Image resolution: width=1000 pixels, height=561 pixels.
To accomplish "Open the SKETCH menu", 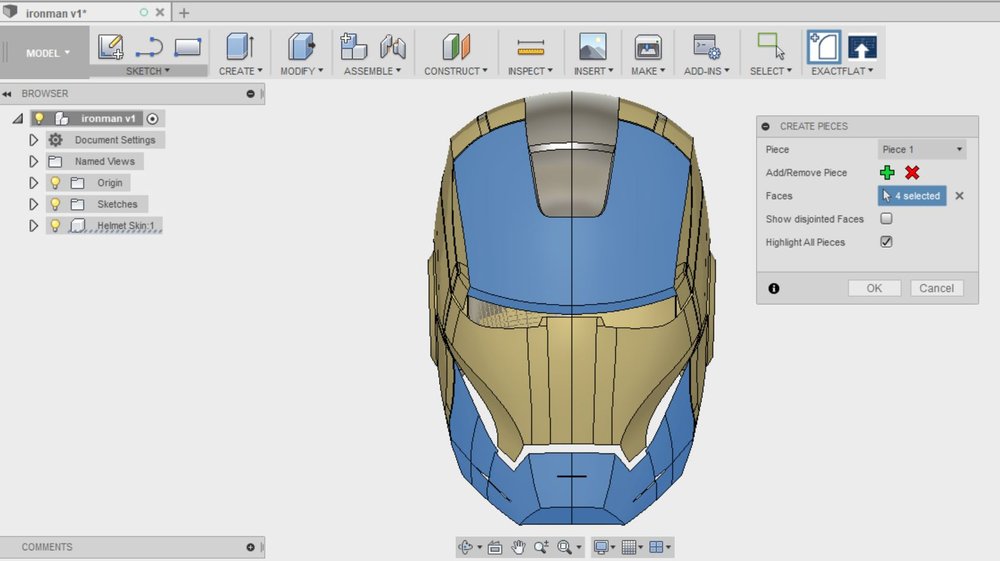I will (x=148, y=71).
